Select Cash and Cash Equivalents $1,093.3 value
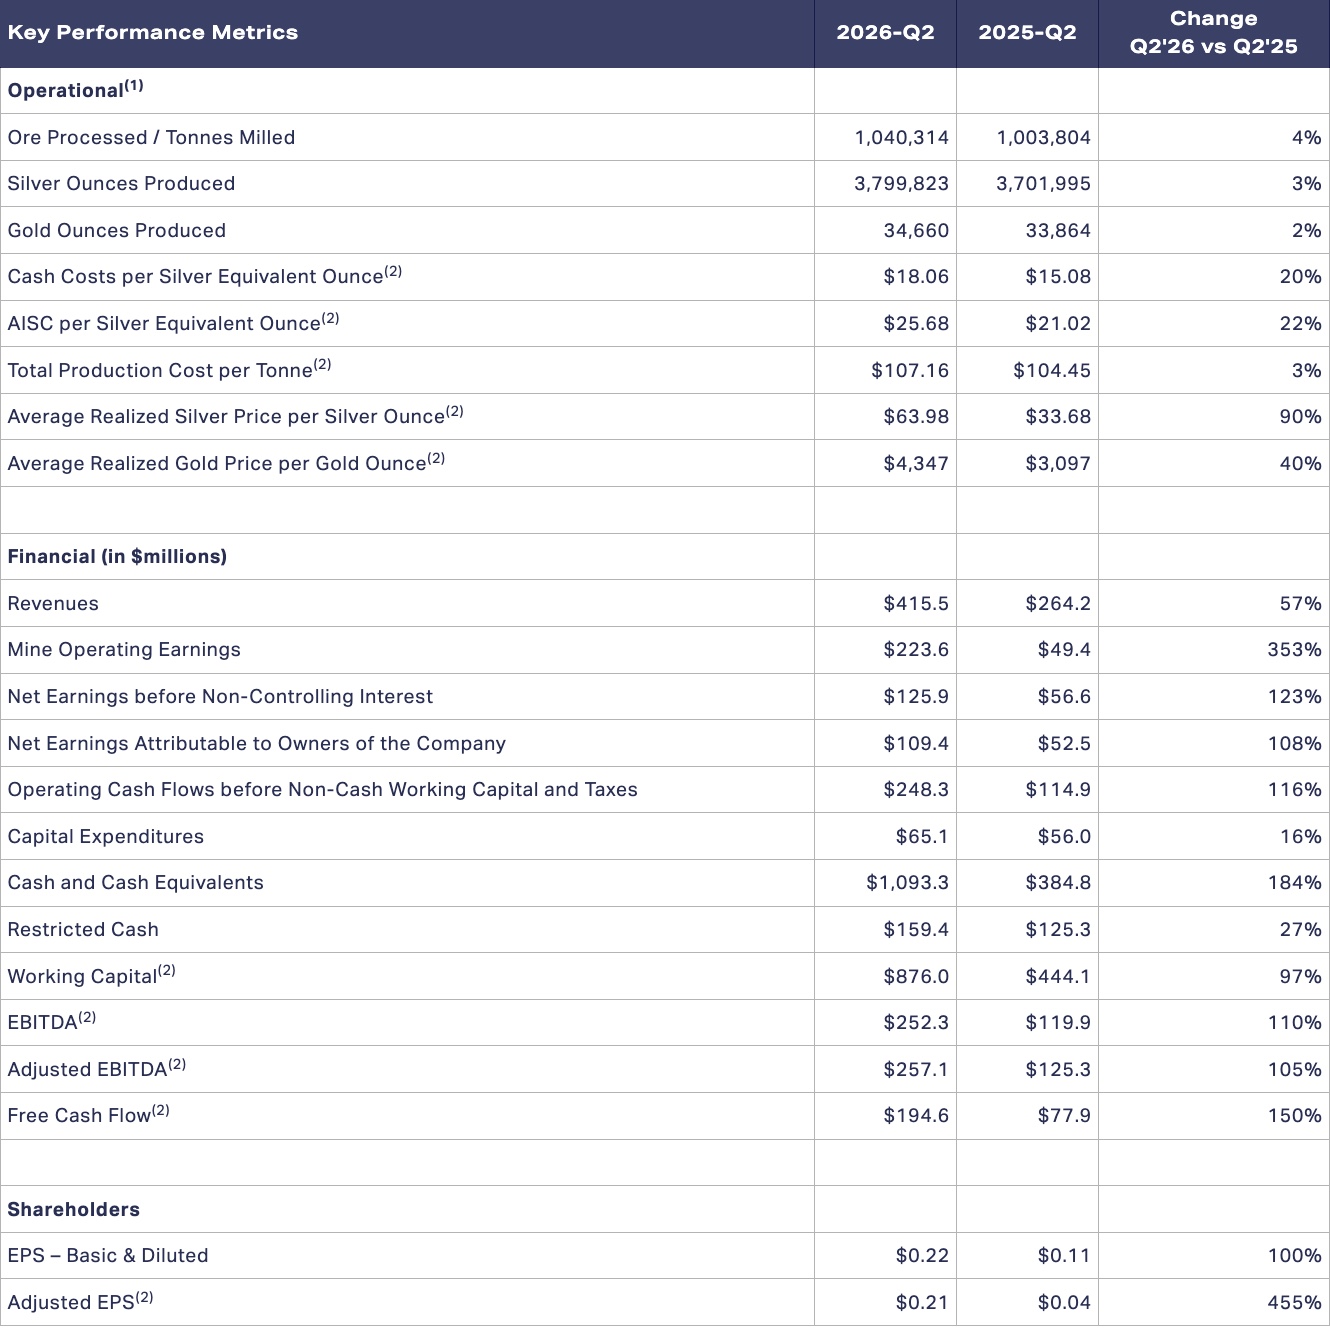Screen dimensions: 1330x1328 pyautogui.click(x=907, y=883)
